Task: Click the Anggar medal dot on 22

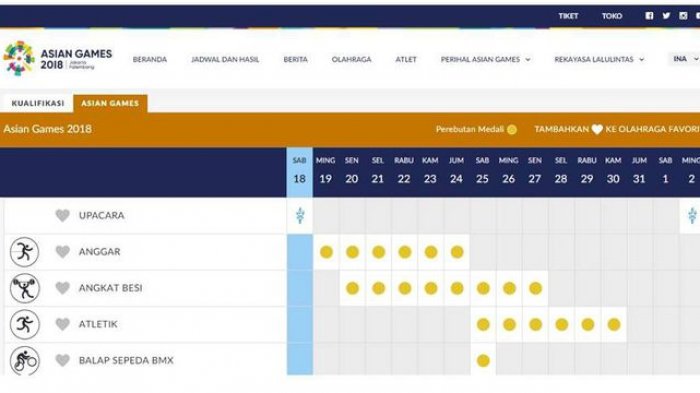Action: pyautogui.click(x=404, y=252)
